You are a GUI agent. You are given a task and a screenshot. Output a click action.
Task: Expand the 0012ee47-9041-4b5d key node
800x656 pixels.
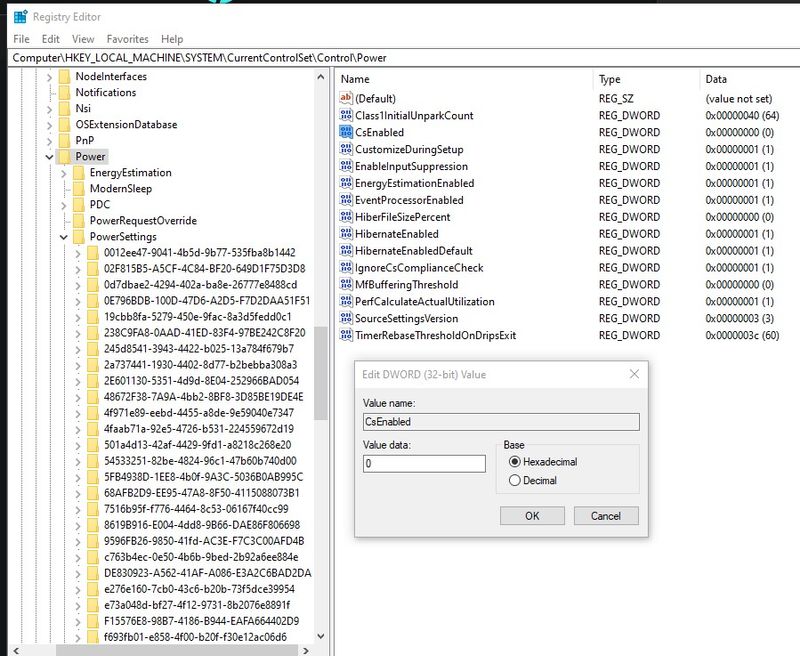coord(78,253)
